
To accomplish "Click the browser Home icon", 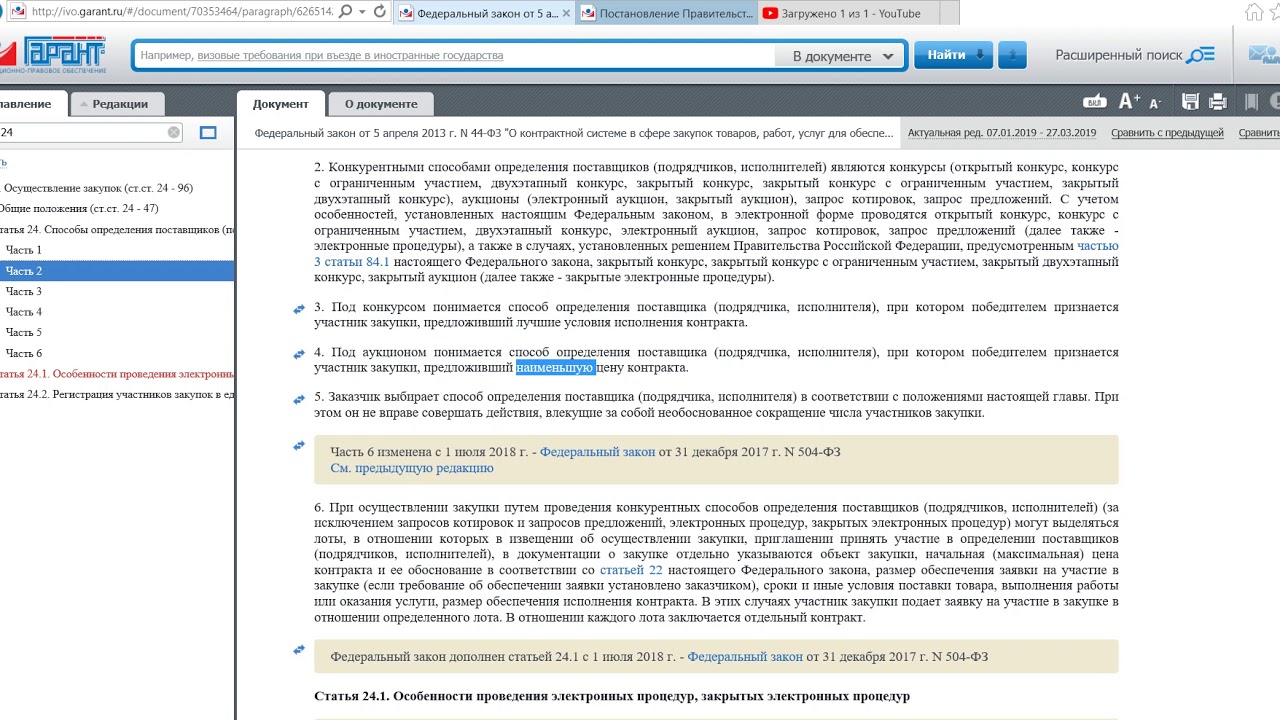I will (x=1253, y=12).
